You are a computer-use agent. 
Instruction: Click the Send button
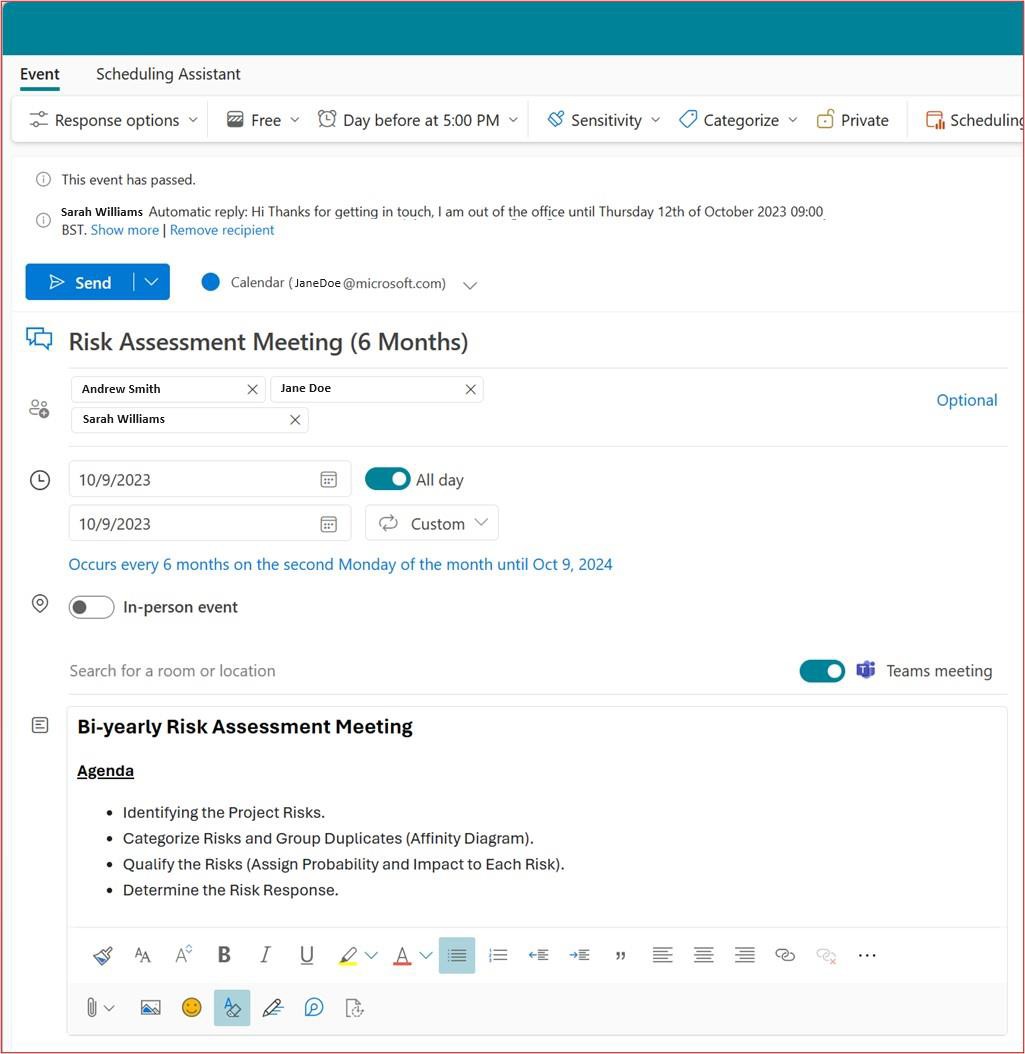pos(80,282)
